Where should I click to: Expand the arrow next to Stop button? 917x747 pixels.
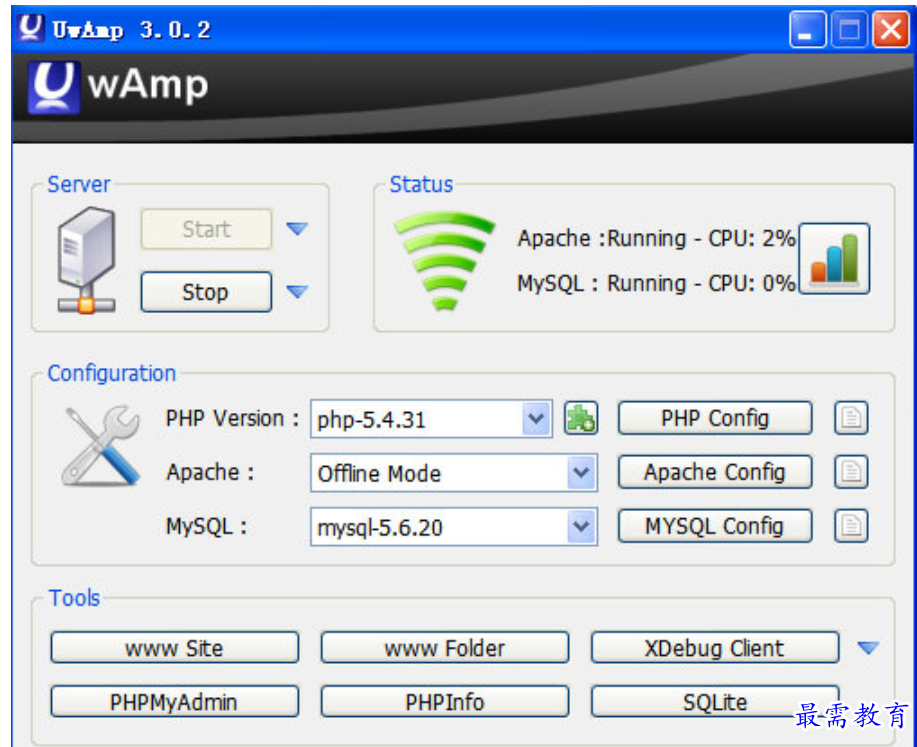pos(297,291)
